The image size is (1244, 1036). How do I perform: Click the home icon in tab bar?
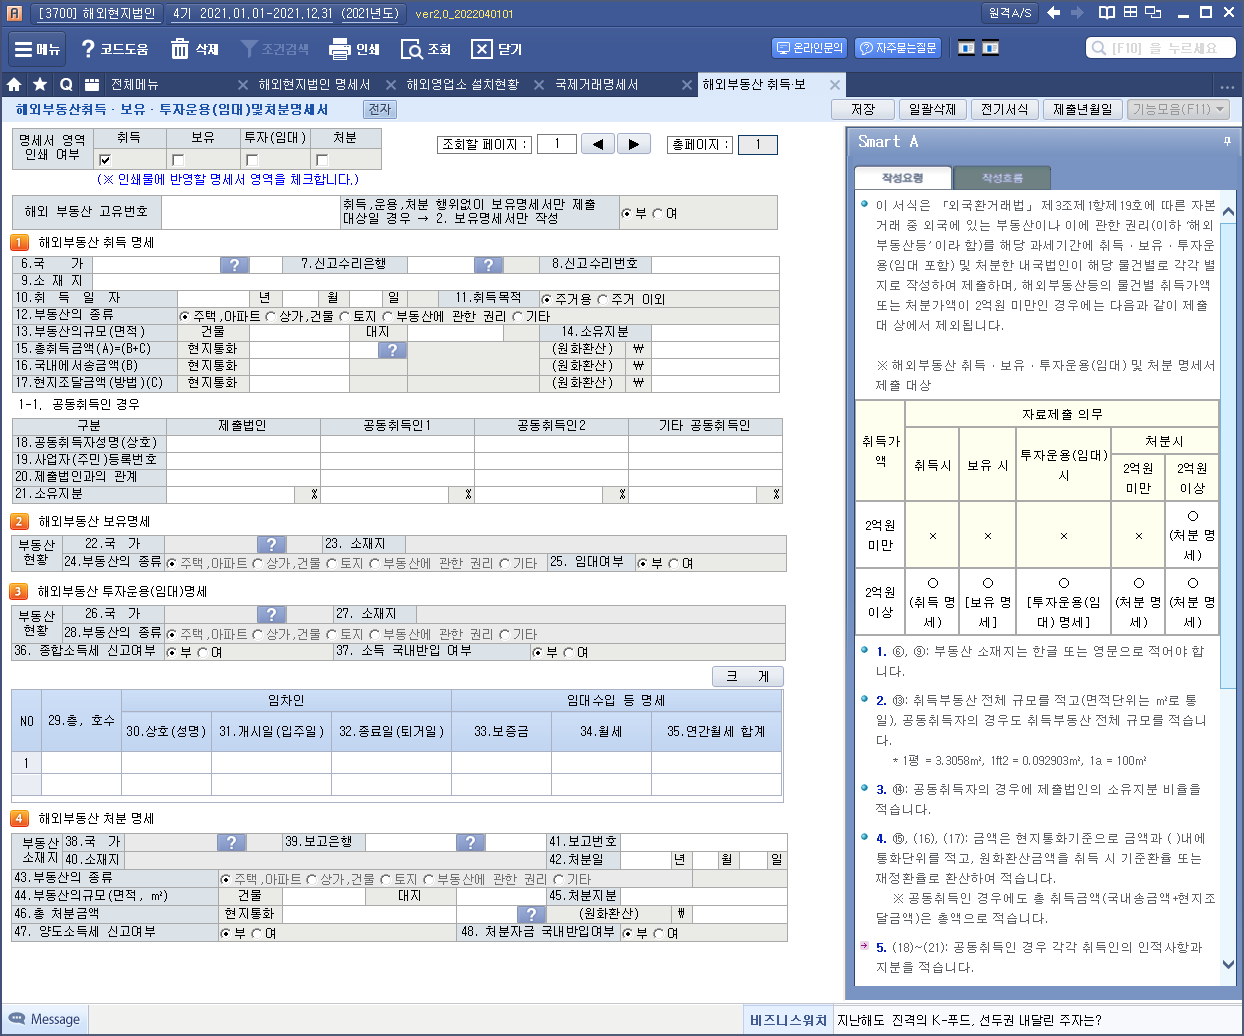tap(14, 85)
